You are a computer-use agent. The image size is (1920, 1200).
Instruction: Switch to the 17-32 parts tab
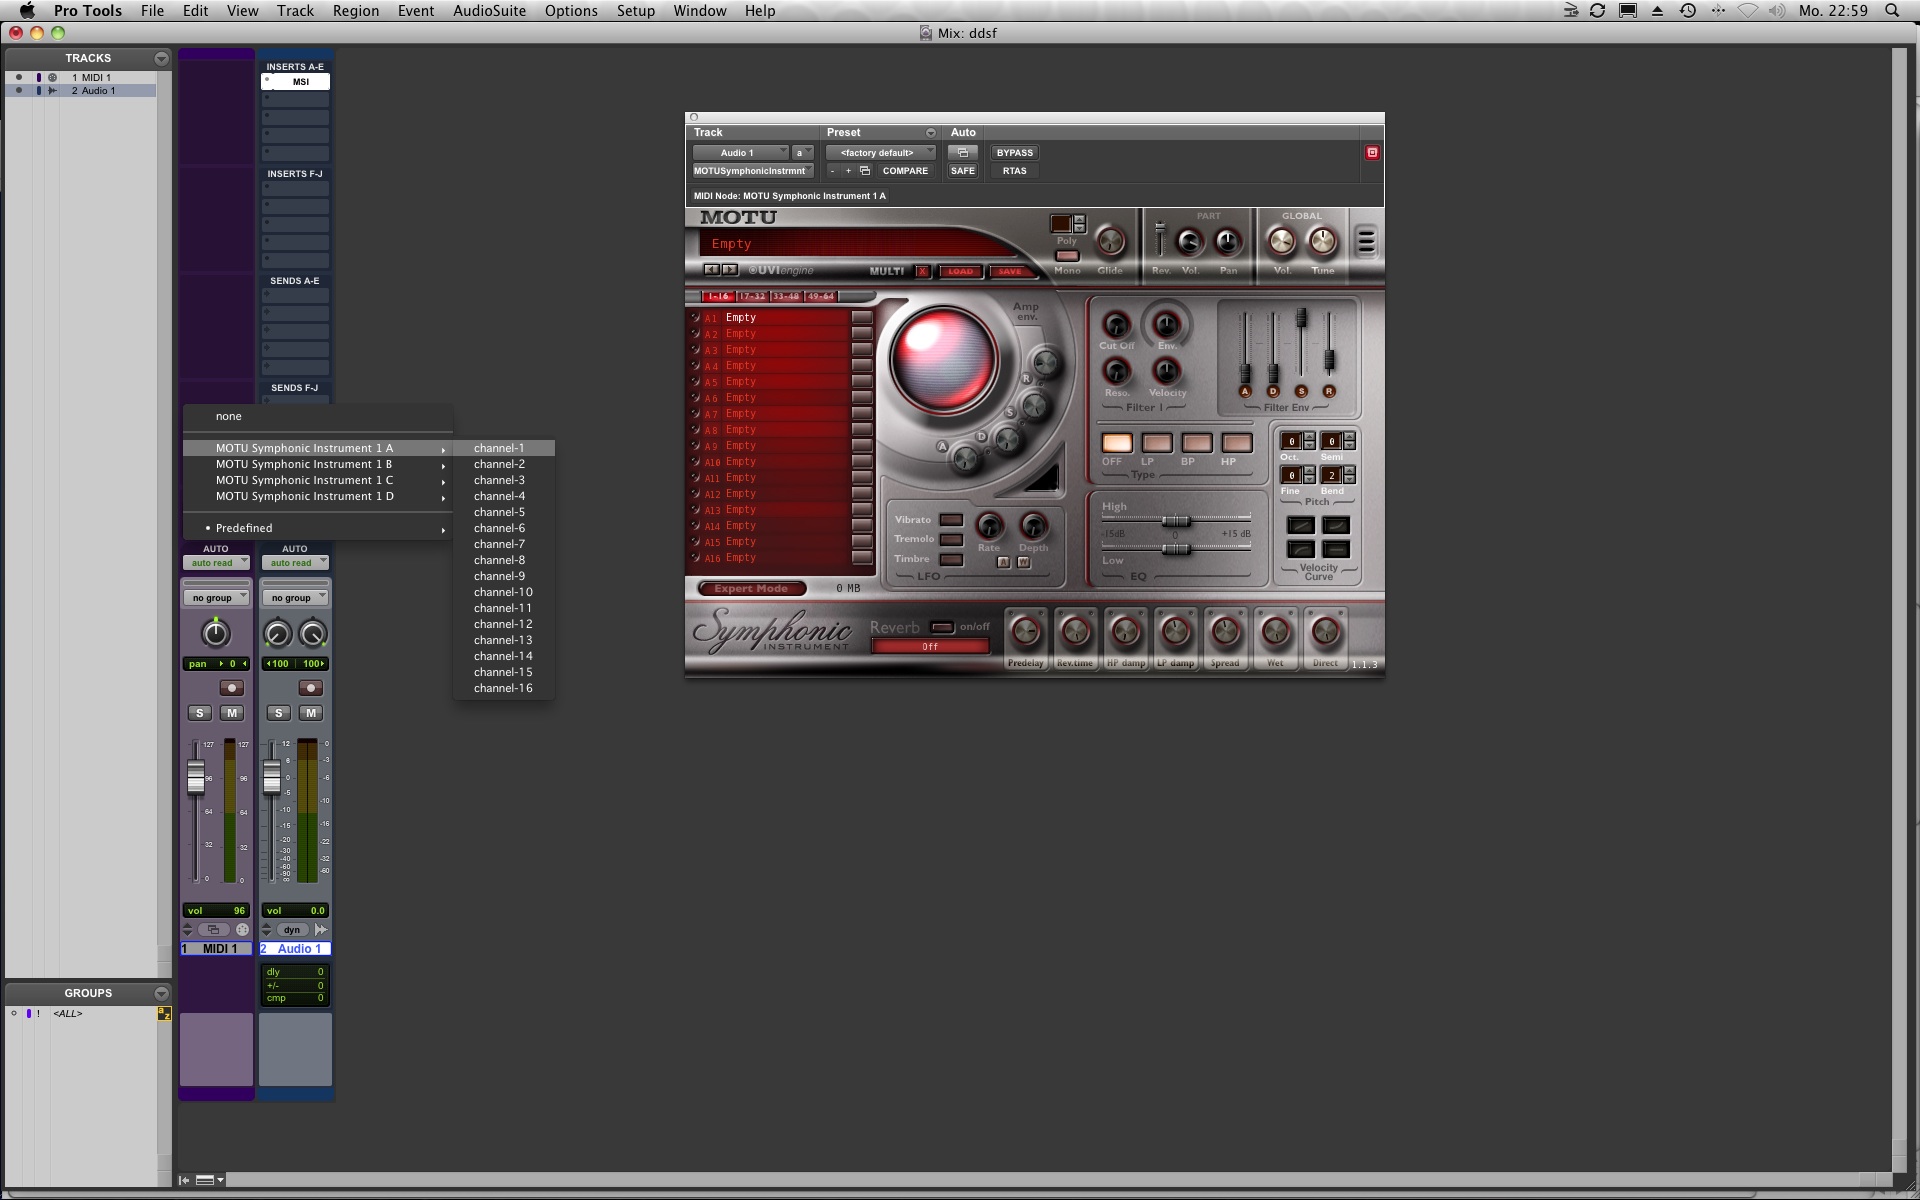pyautogui.click(x=752, y=297)
